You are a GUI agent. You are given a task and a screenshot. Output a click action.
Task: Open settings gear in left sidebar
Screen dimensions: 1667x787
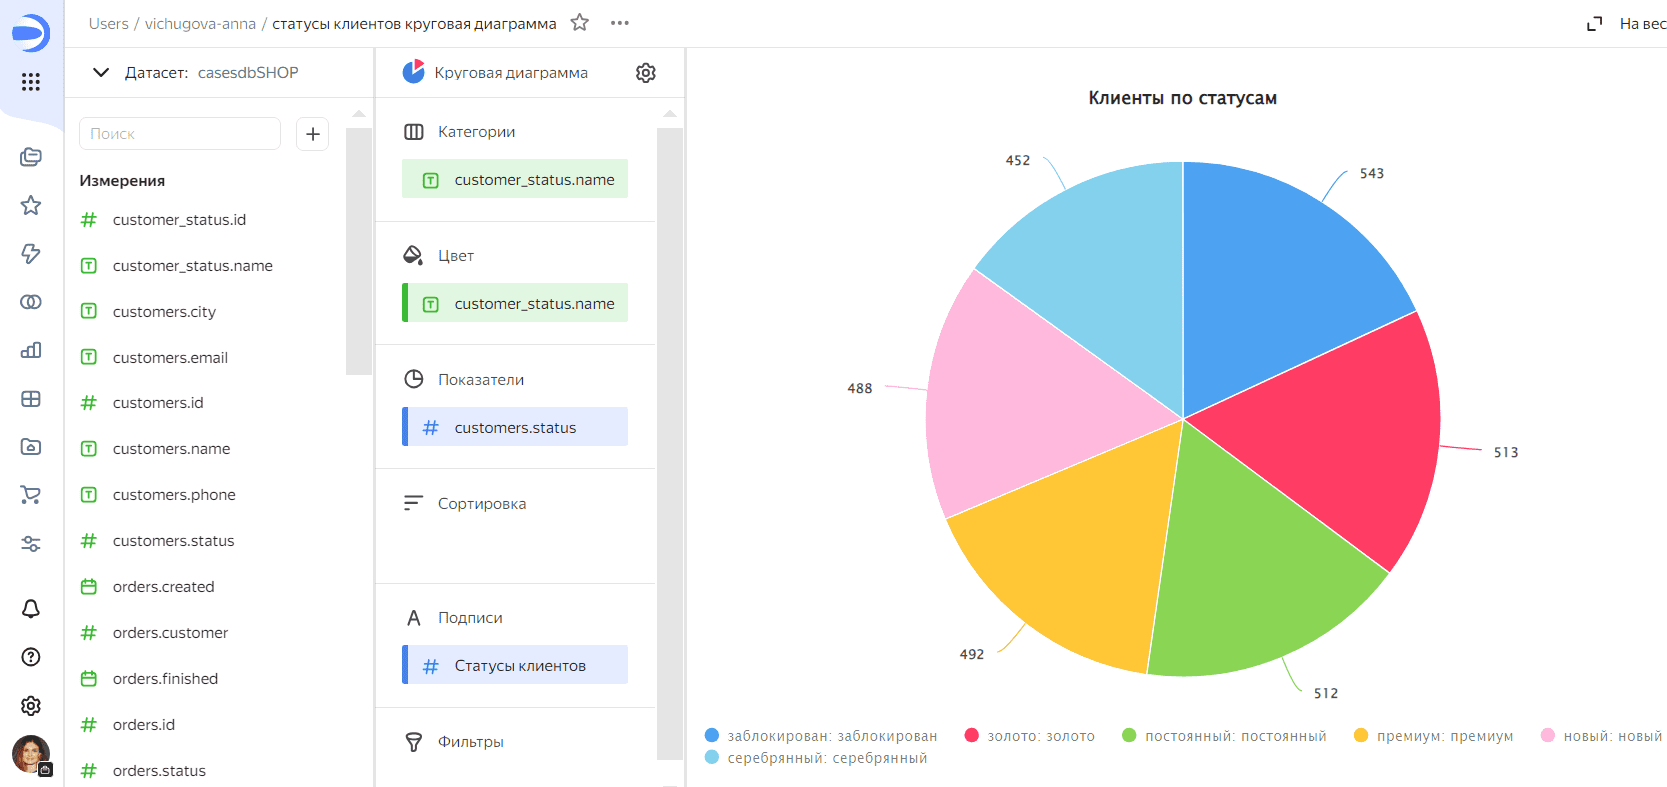coord(31,706)
